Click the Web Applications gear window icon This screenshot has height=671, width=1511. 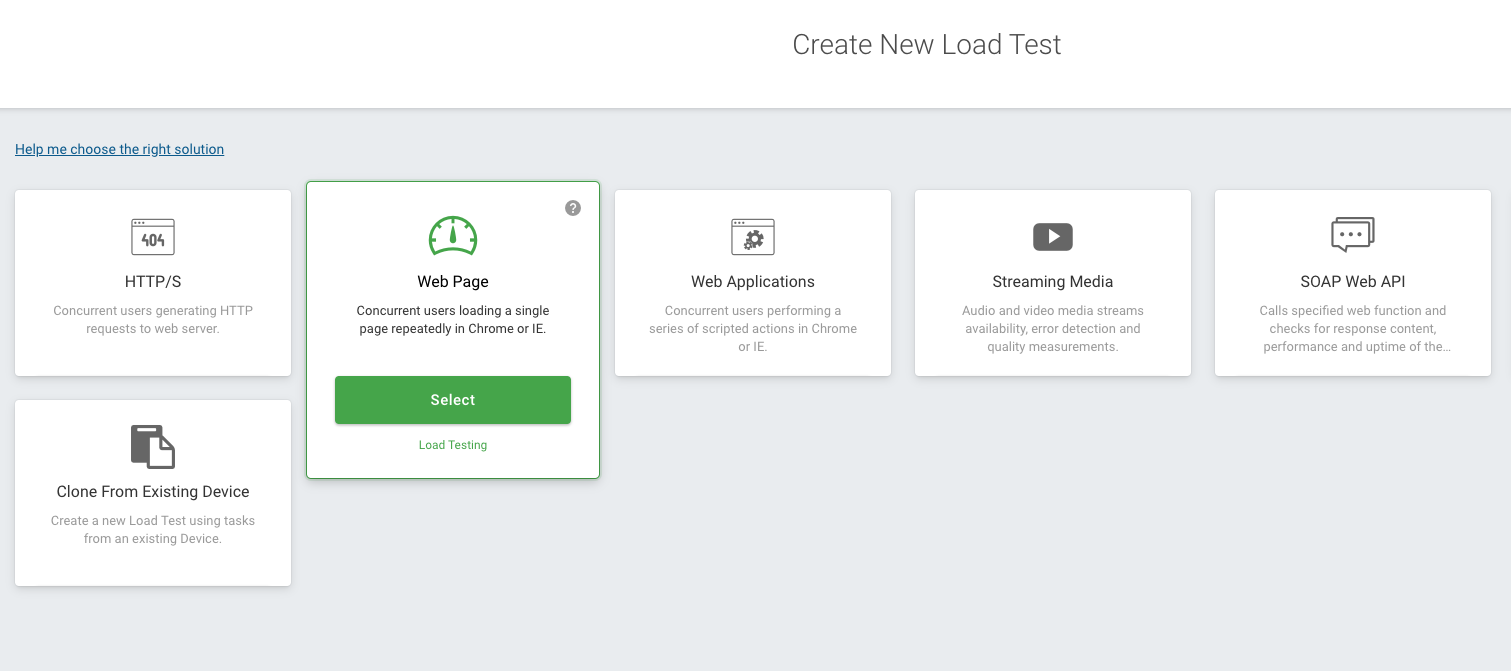pyautogui.click(x=753, y=237)
